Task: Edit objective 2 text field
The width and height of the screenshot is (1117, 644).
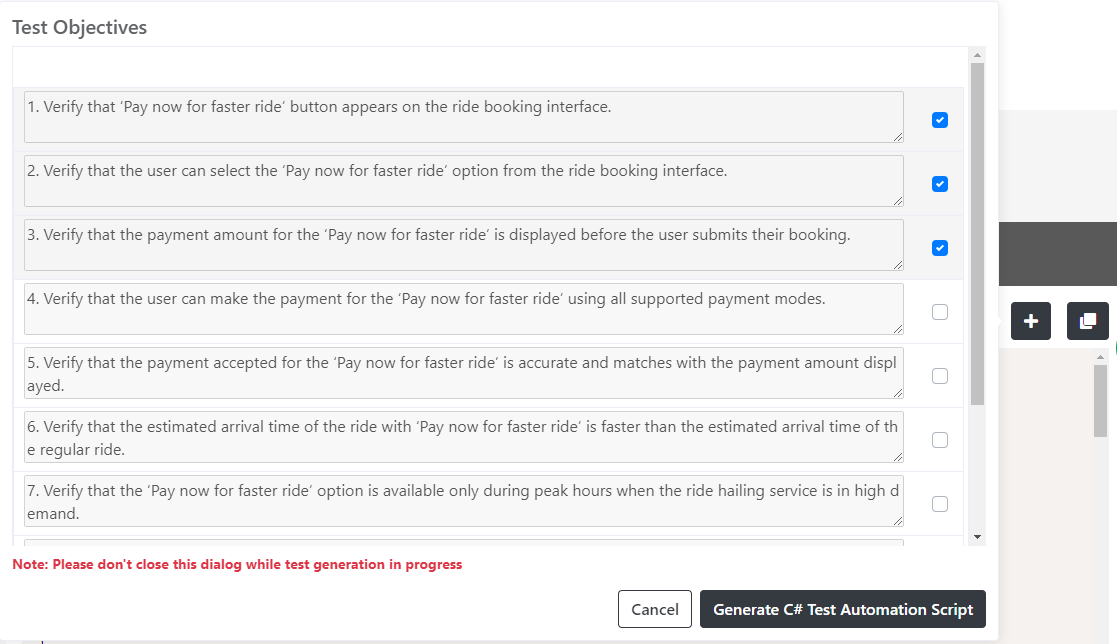Action: click(x=464, y=181)
